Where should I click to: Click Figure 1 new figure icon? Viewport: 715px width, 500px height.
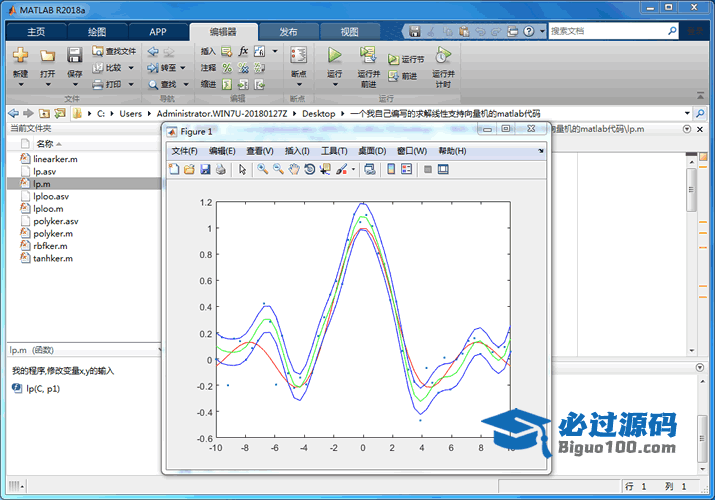pyautogui.click(x=174, y=170)
